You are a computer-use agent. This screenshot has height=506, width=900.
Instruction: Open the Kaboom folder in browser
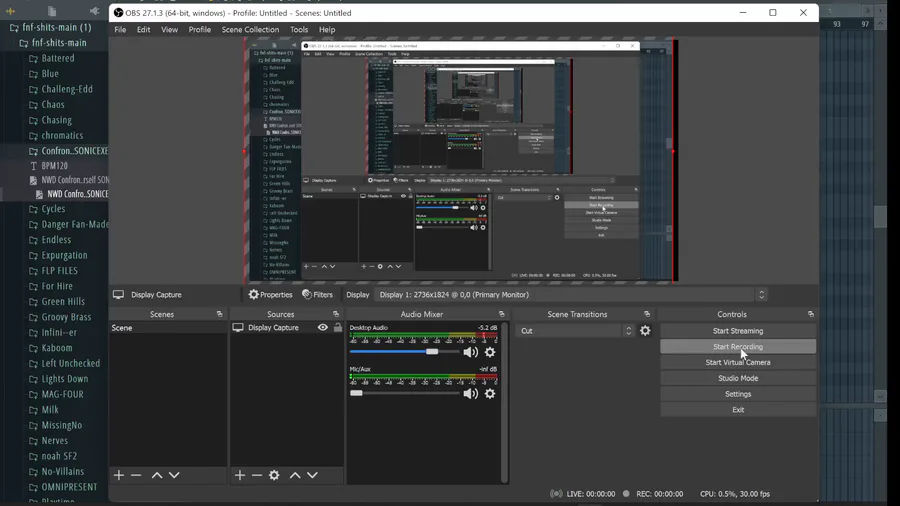point(51,348)
